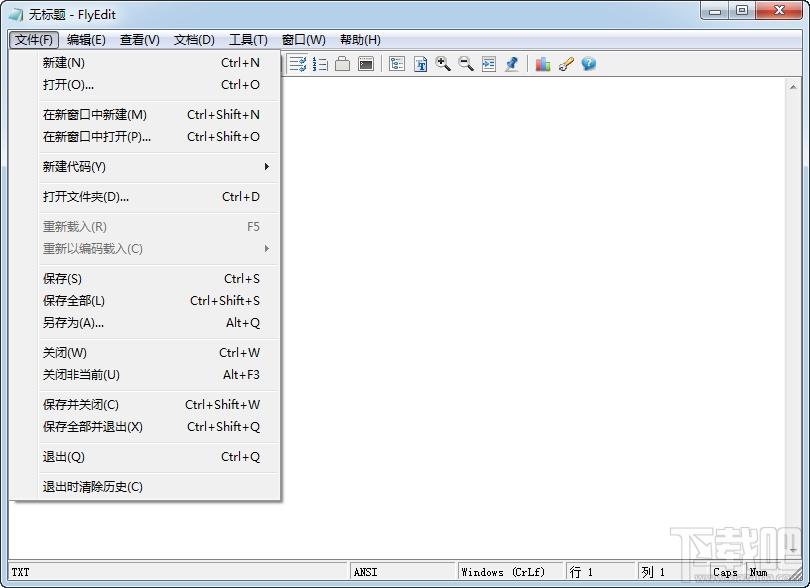Choose 打开文件夹(D)... menu entry
Viewport: 810px width, 588px height.
86,197
